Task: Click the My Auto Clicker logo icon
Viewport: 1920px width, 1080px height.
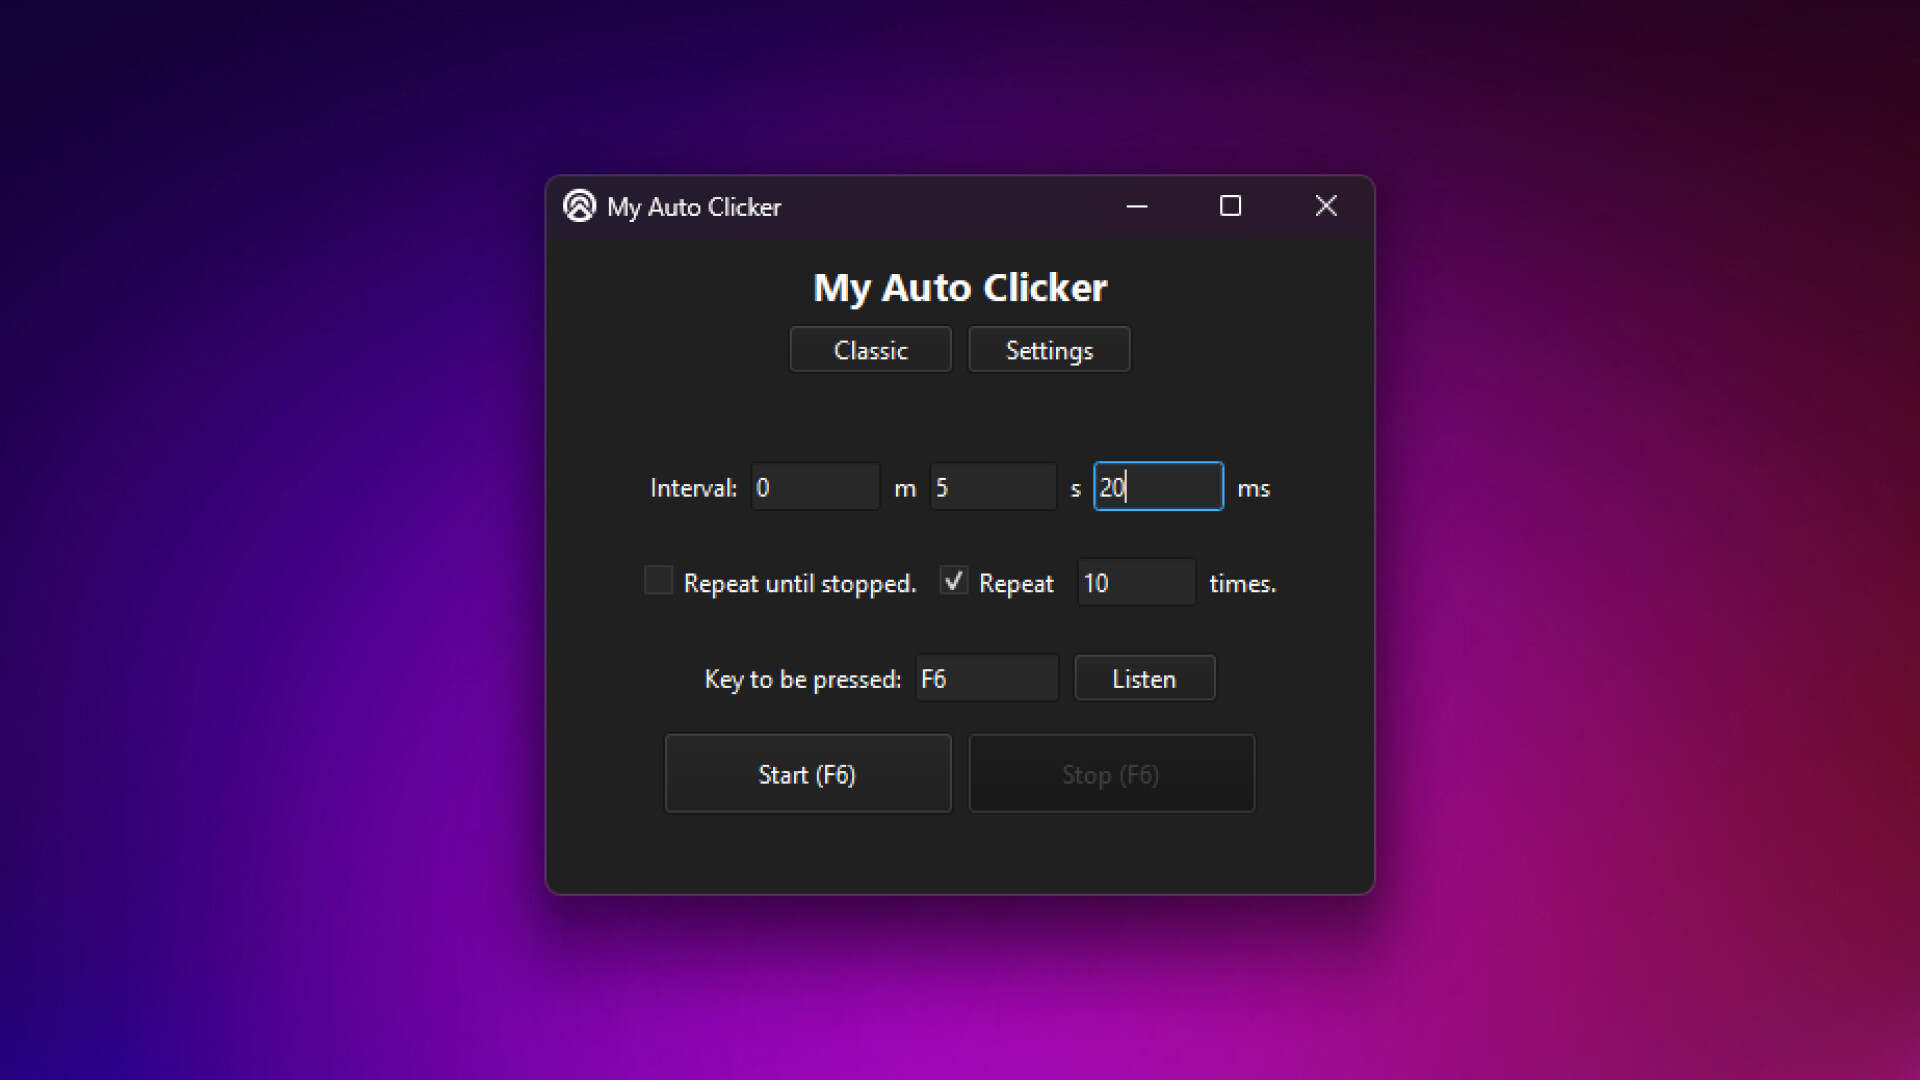Action: [x=580, y=207]
